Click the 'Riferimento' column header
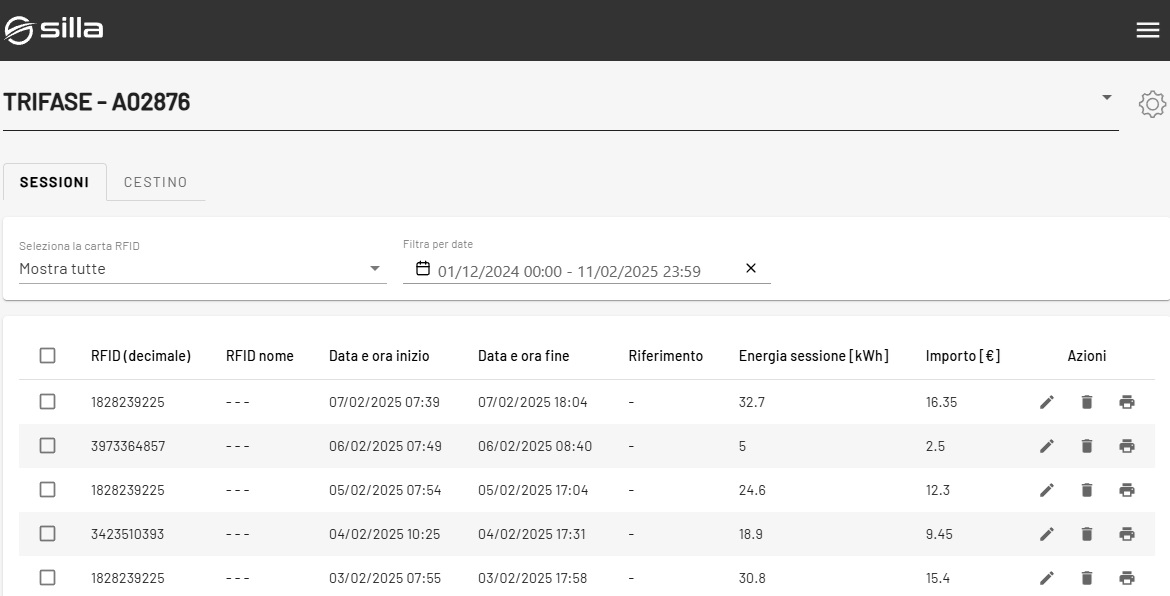Image resolution: width=1170 pixels, height=596 pixels. pos(666,356)
